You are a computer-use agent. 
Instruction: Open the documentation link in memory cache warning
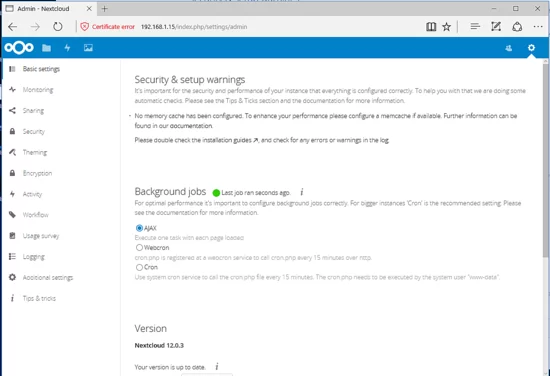coord(191,126)
